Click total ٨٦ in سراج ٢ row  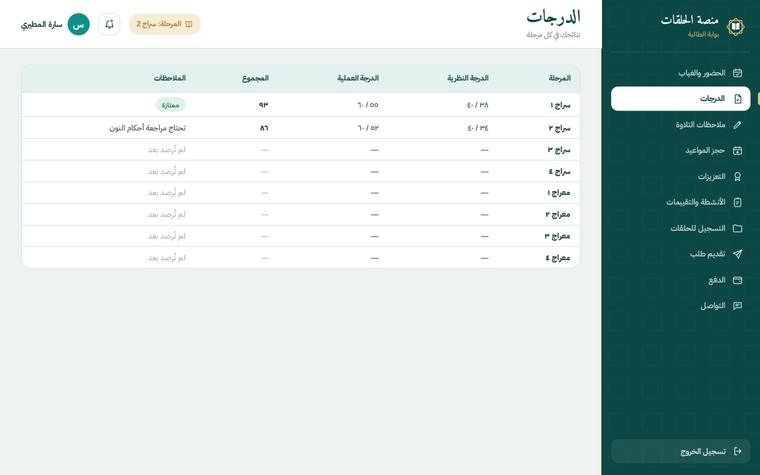[x=264, y=128]
